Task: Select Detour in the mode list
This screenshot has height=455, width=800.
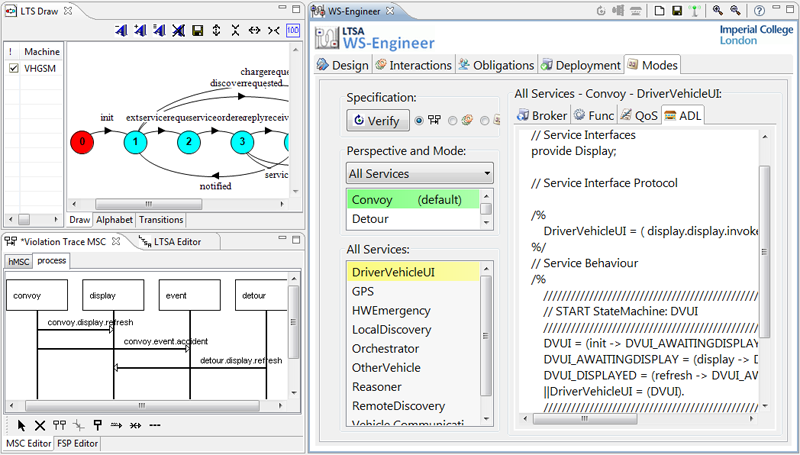Action: (370, 218)
